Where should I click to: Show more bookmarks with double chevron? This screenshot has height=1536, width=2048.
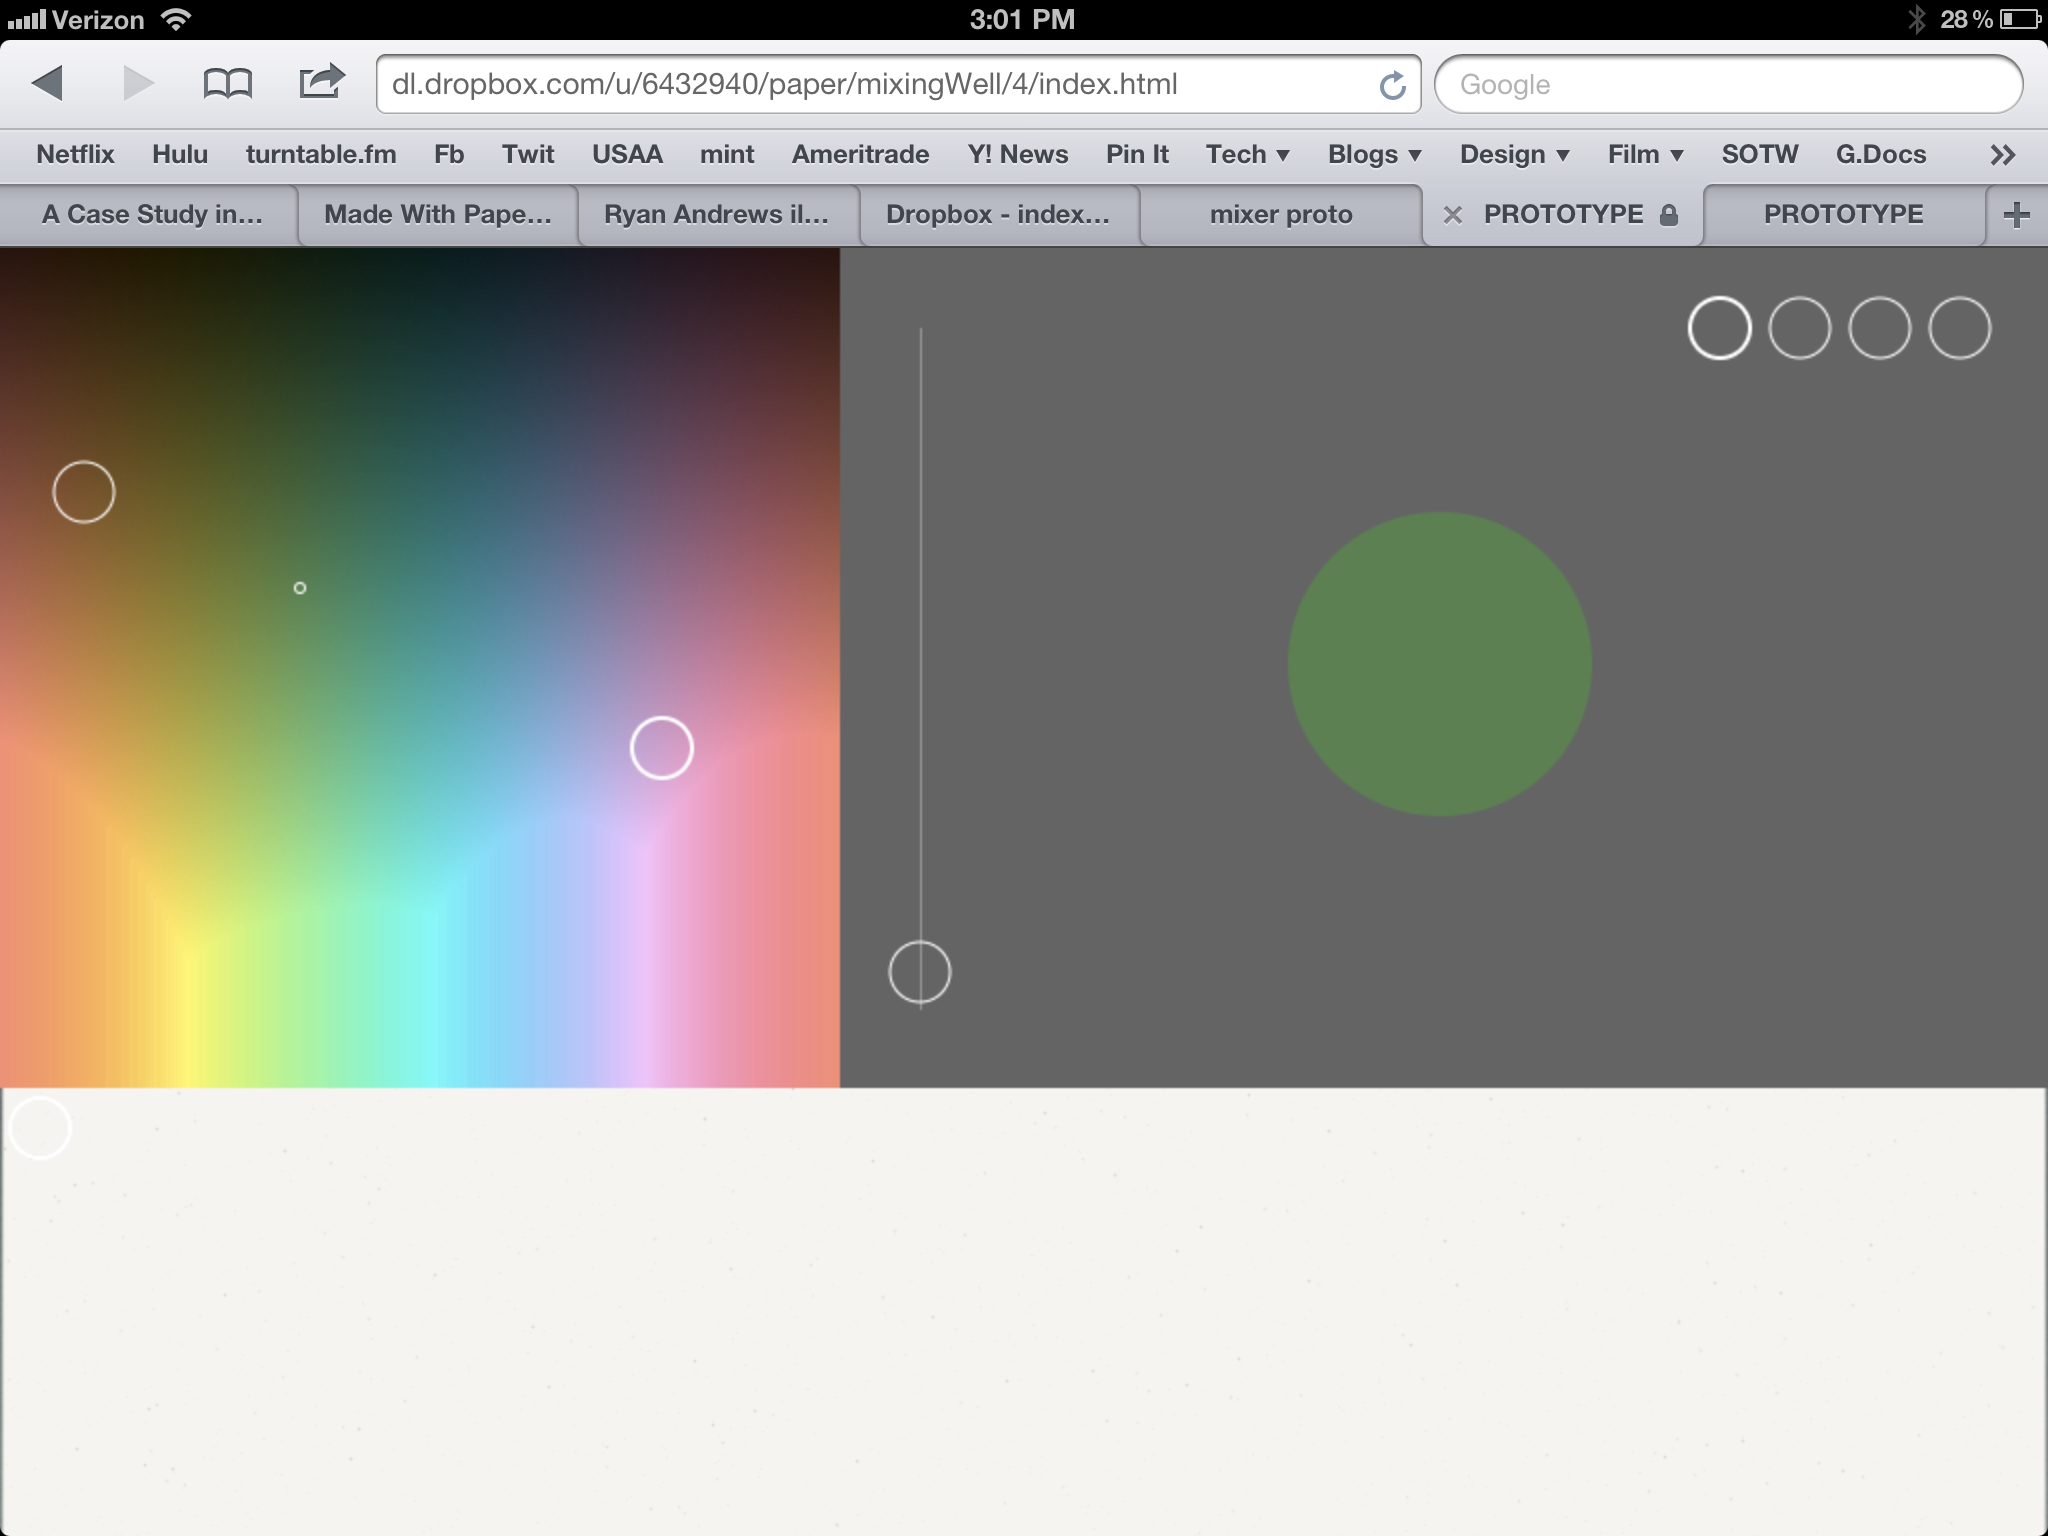(x=2002, y=155)
